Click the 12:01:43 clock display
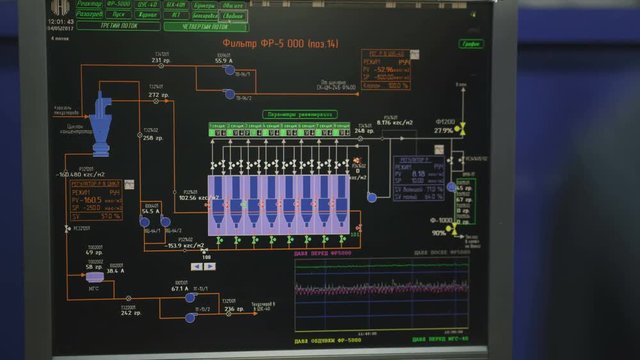Viewport: 640px width, 360px height. point(61,22)
